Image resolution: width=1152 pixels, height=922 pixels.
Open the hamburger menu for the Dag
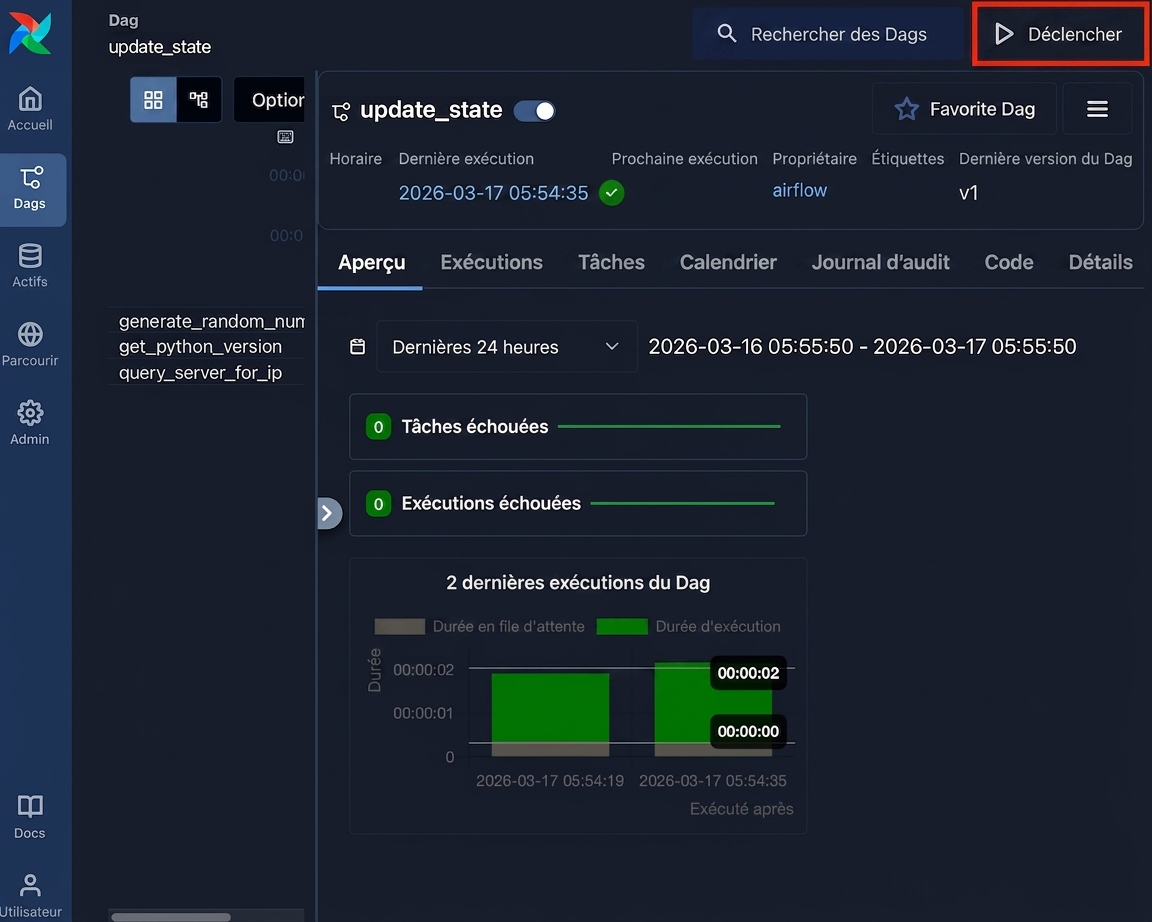point(1097,109)
